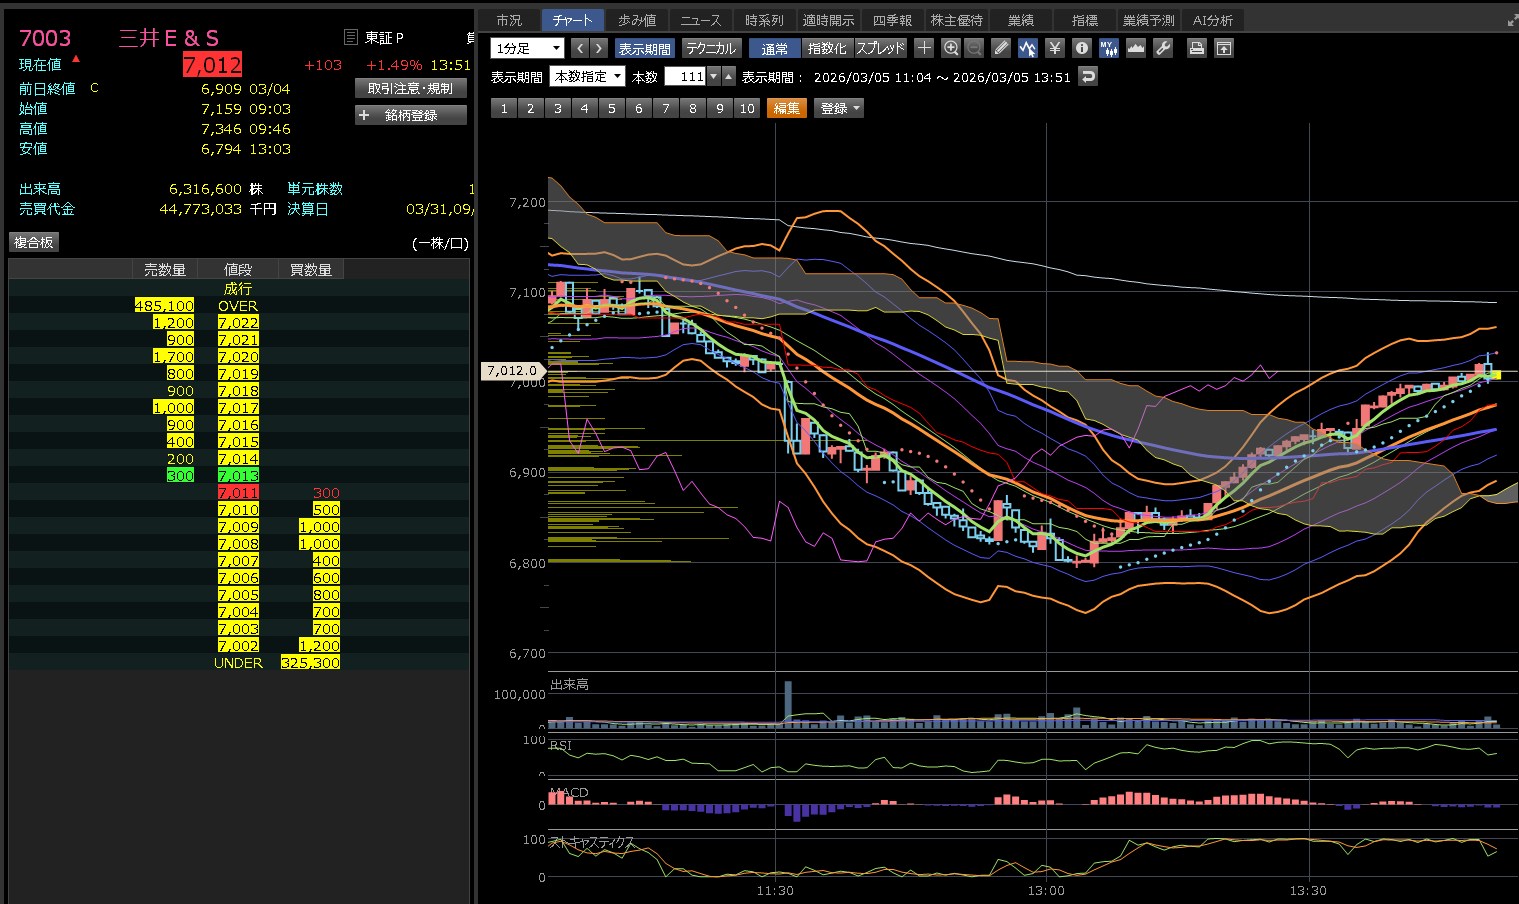The width and height of the screenshot is (1519, 904).
Task: Open the 登録 dropdown menu
Action: pyautogui.click(x=840, y=108)
